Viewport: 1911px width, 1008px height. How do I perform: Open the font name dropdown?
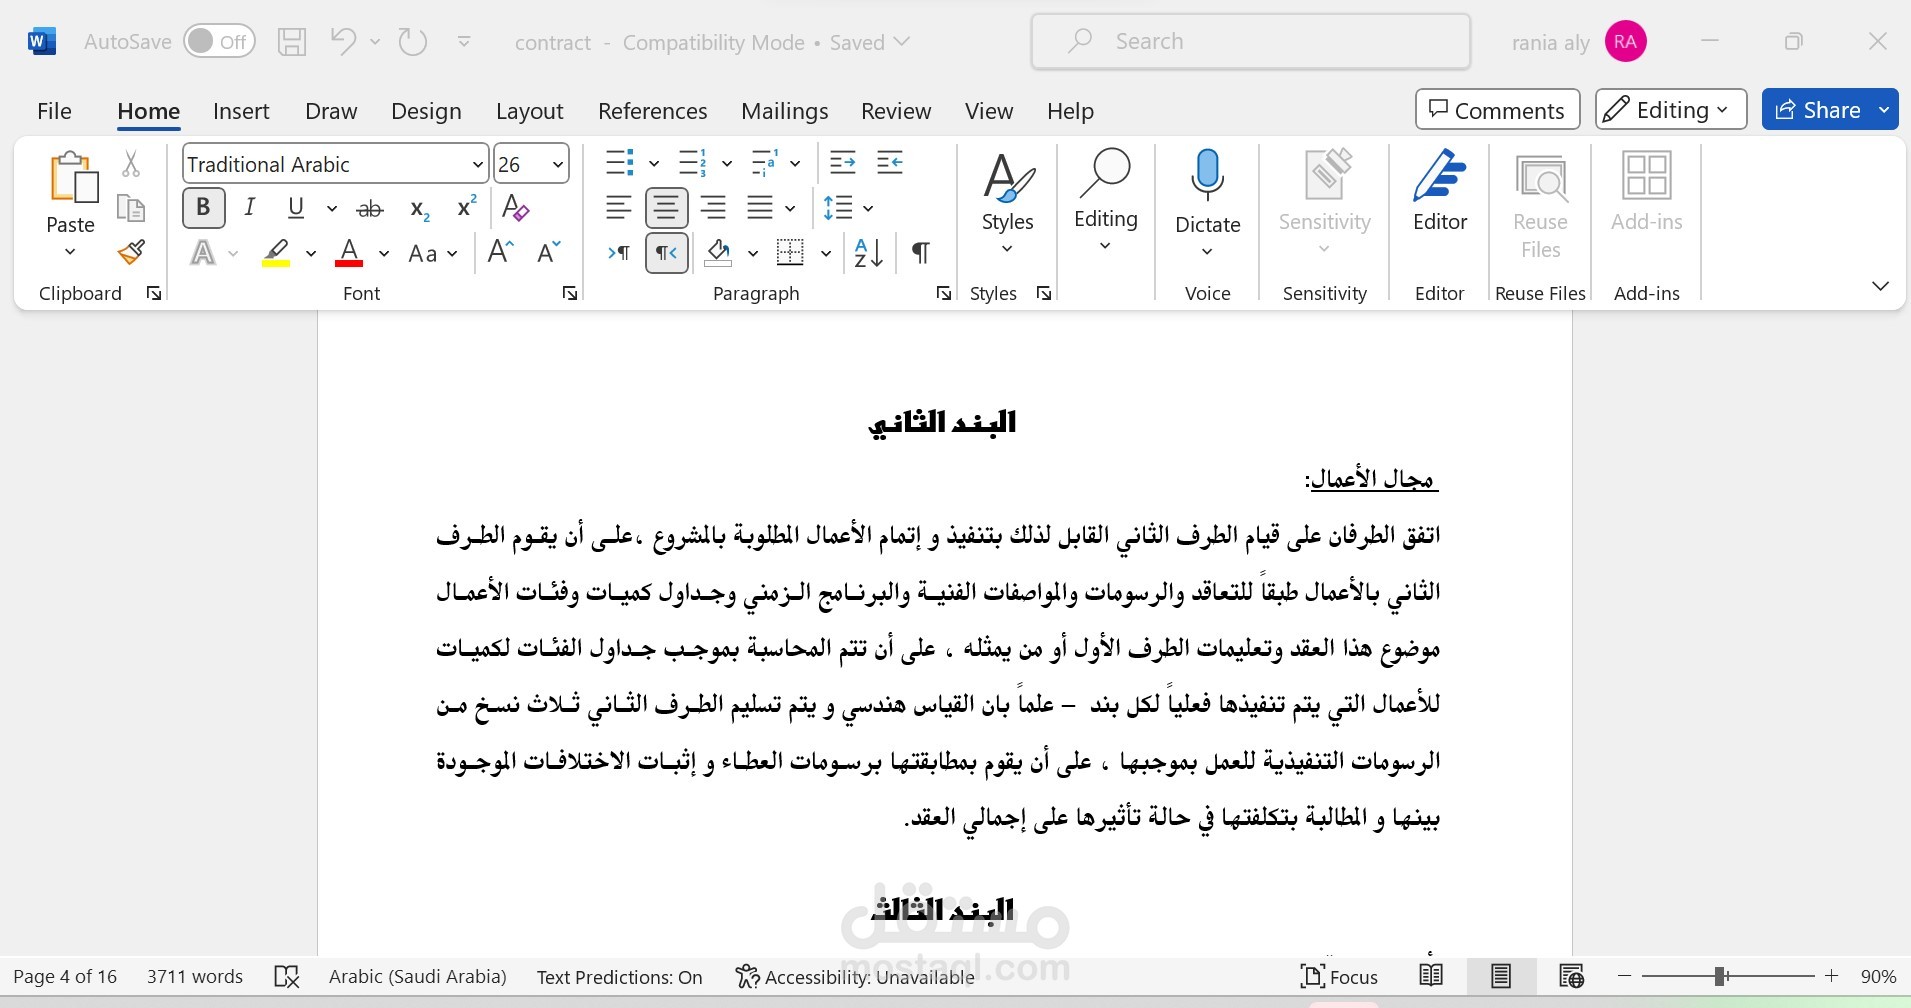tap(478, 164)
